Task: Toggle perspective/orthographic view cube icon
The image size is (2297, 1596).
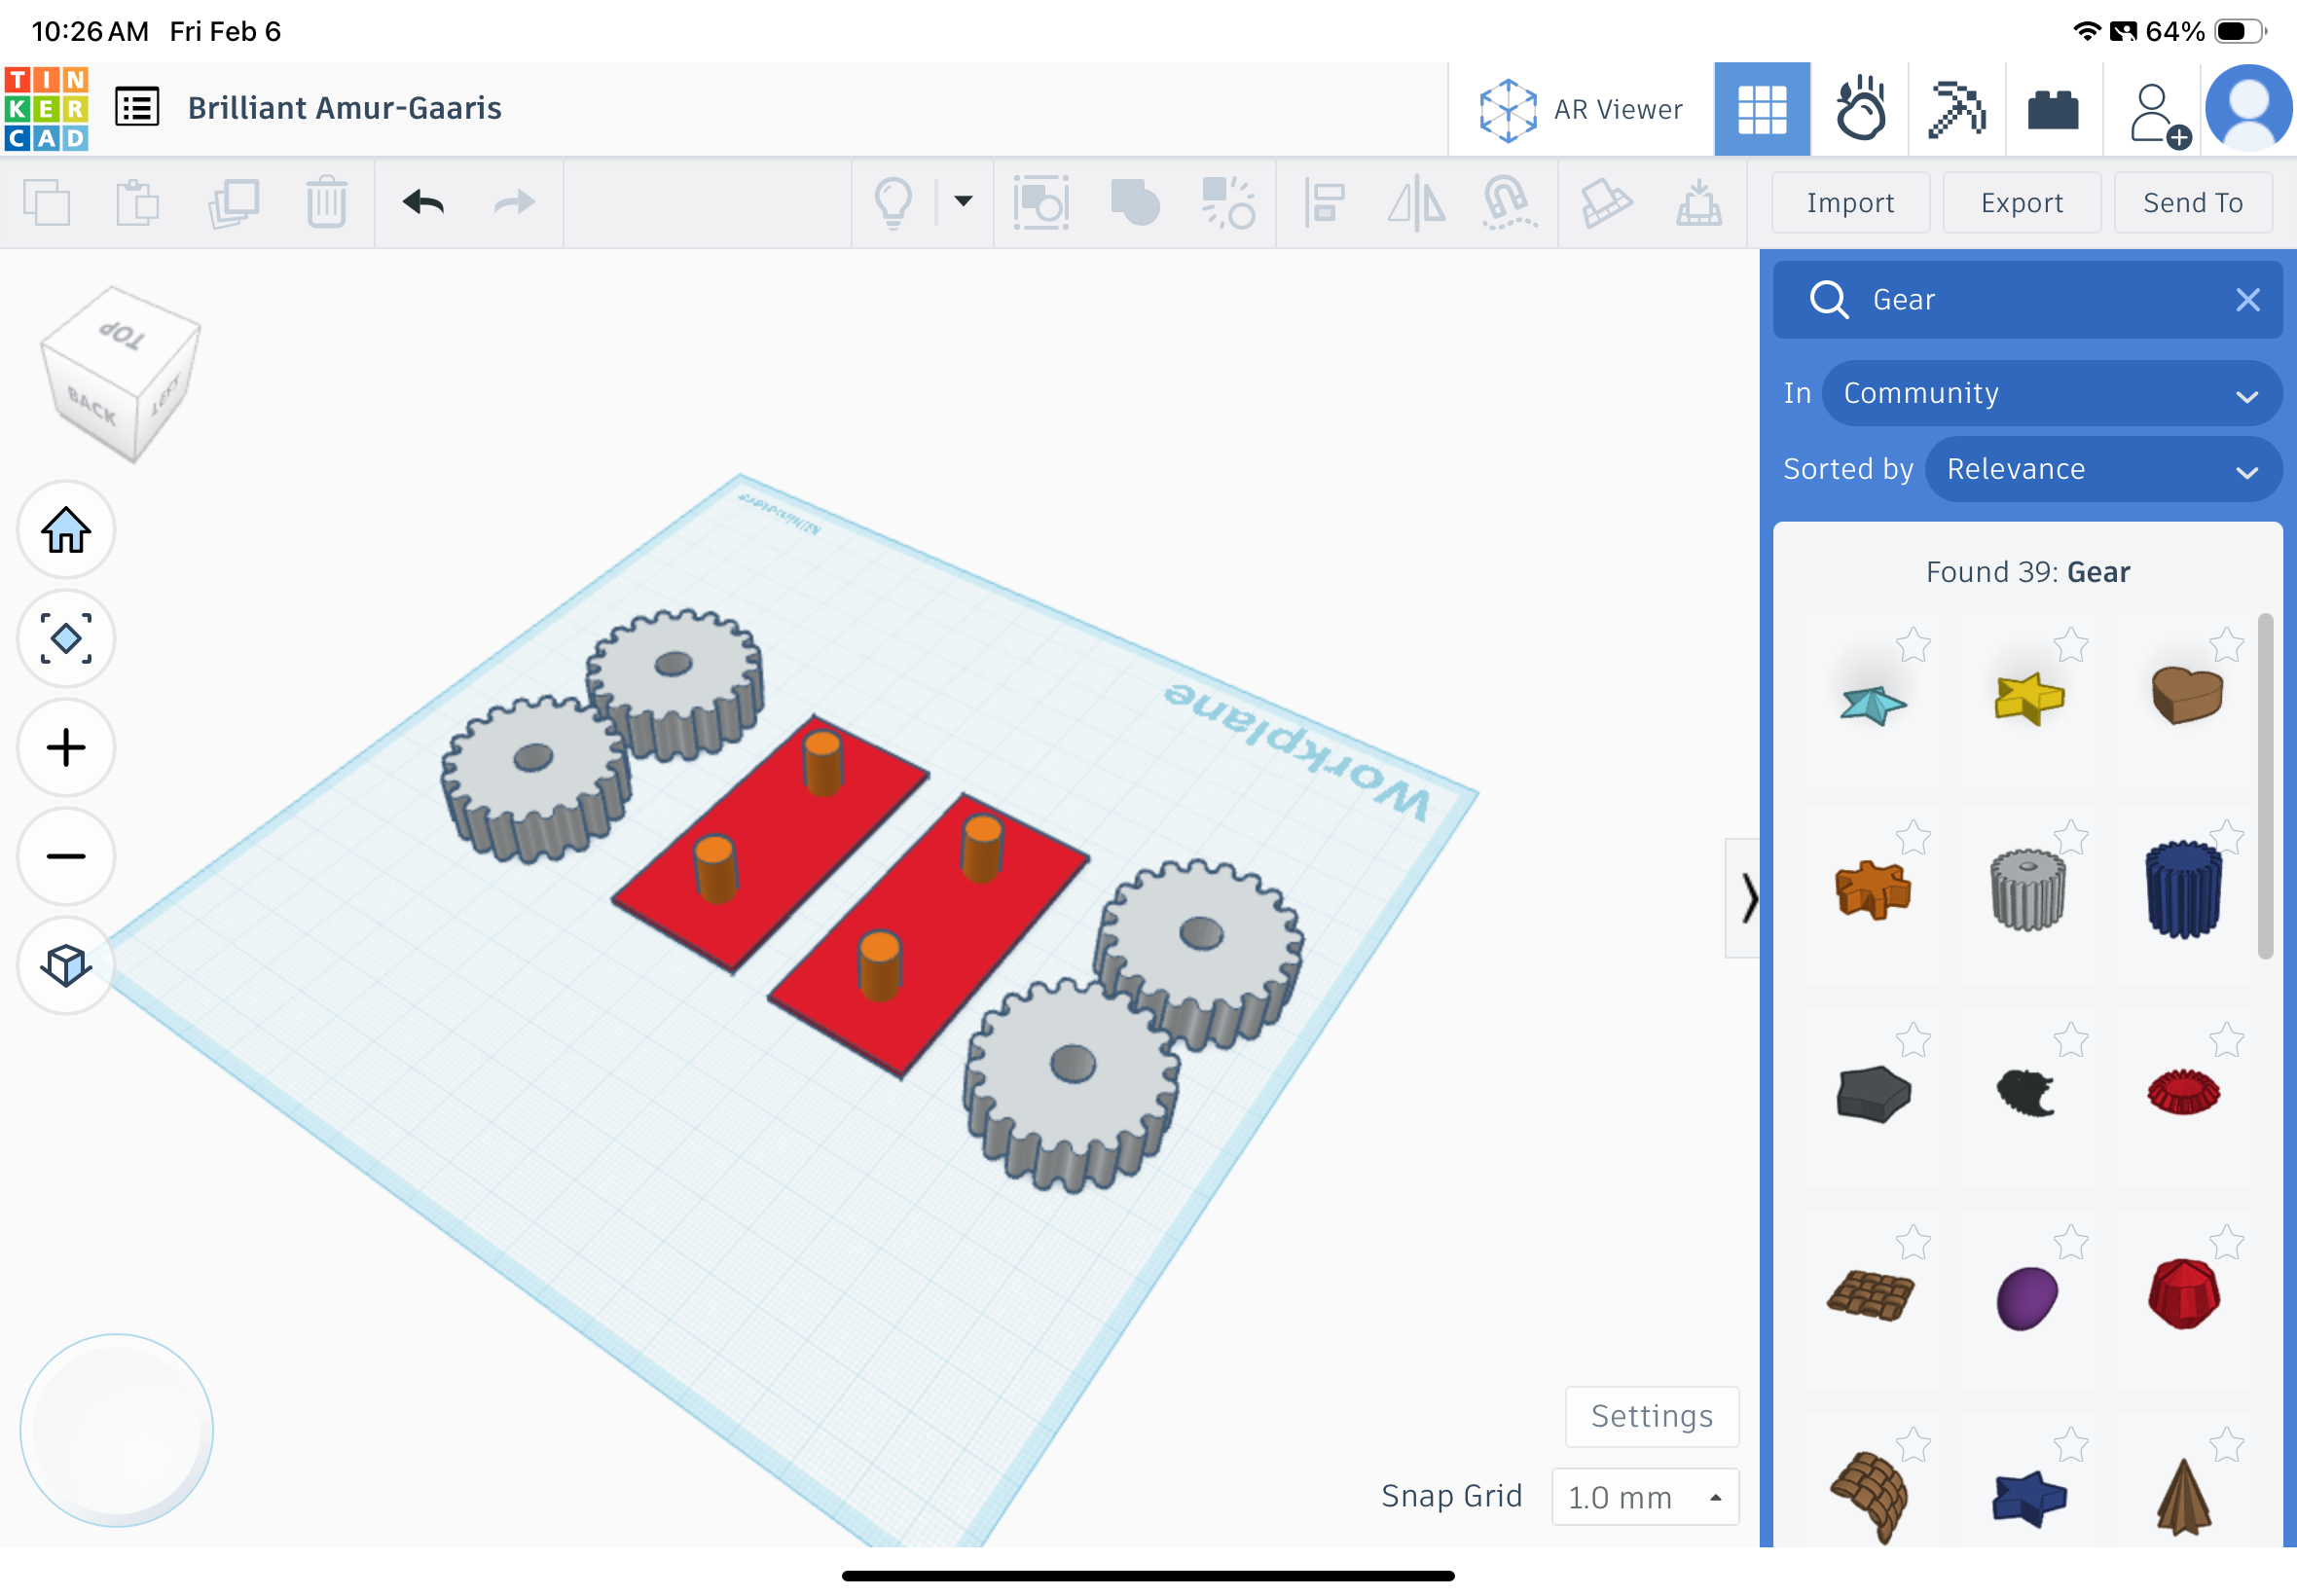Action: click(x=66, y=966)
